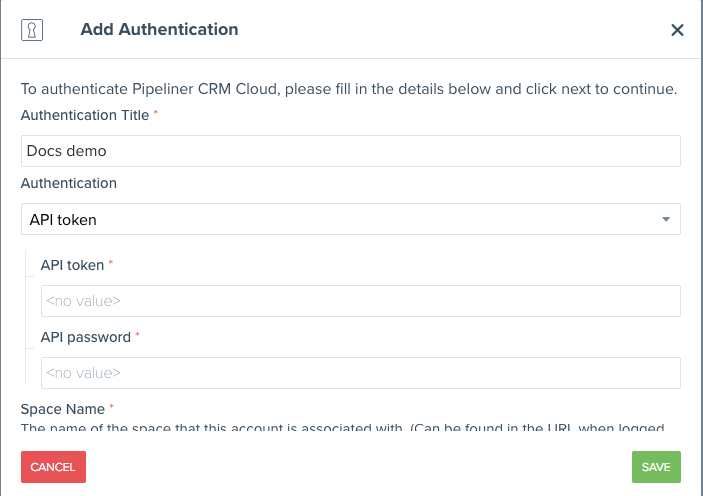This screenshot has height=496, width=703.
Task: Click the Space Name field label
Action: coord(62,409)
